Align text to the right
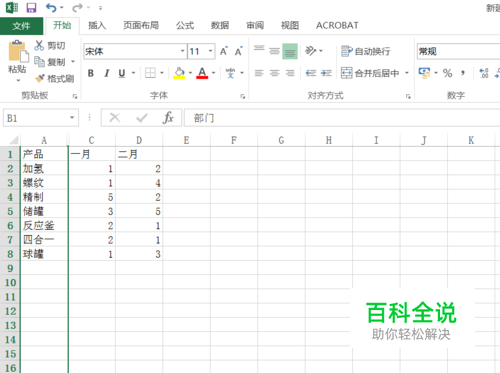Image resolution: width=500 pixels, height=373 pixels. (290, 73)
